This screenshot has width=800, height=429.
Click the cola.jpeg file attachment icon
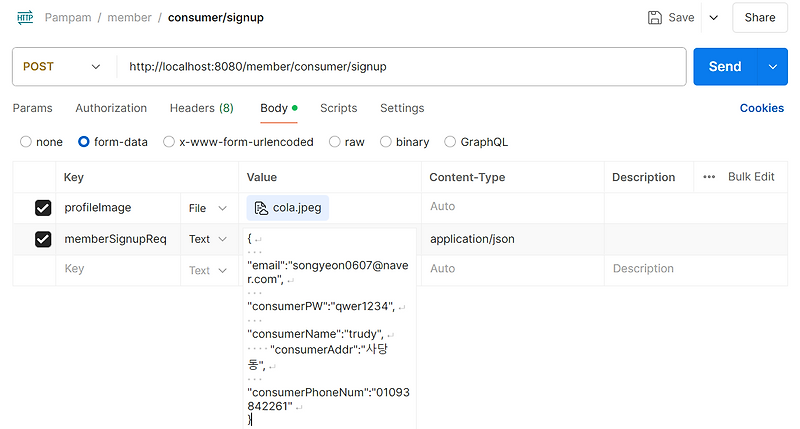pos(261,208)
